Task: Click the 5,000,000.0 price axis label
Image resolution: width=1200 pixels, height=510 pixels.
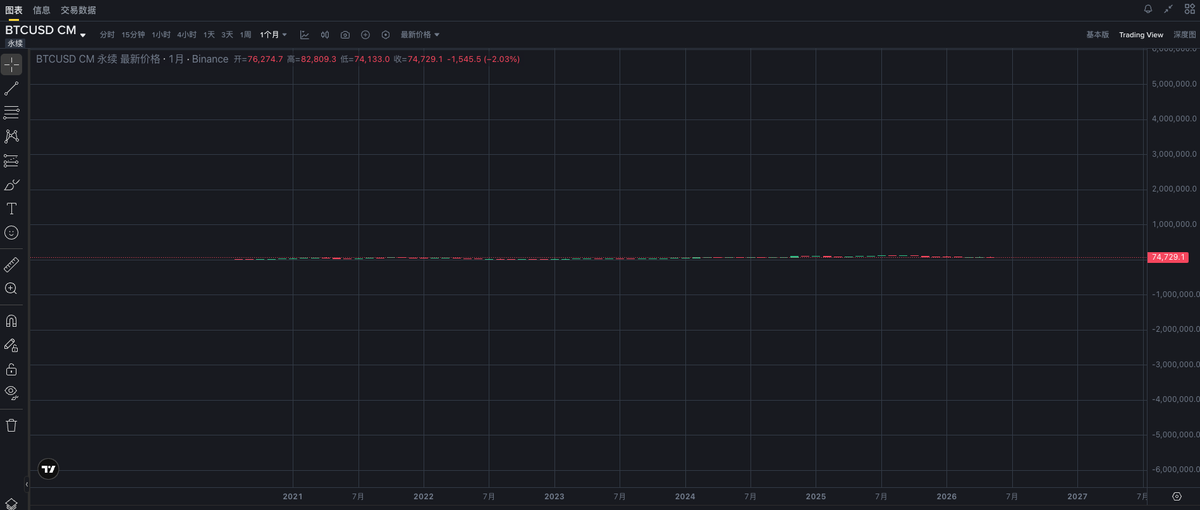Action: [x=1172, y=84]
